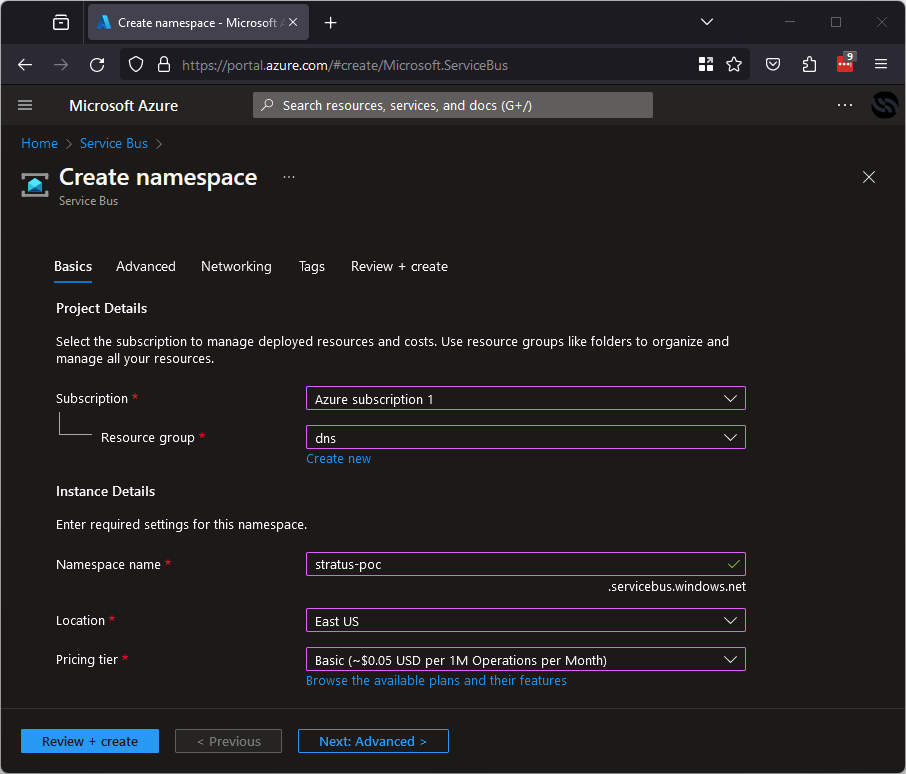Close the Create namespace browser tab

coord(293,23)
